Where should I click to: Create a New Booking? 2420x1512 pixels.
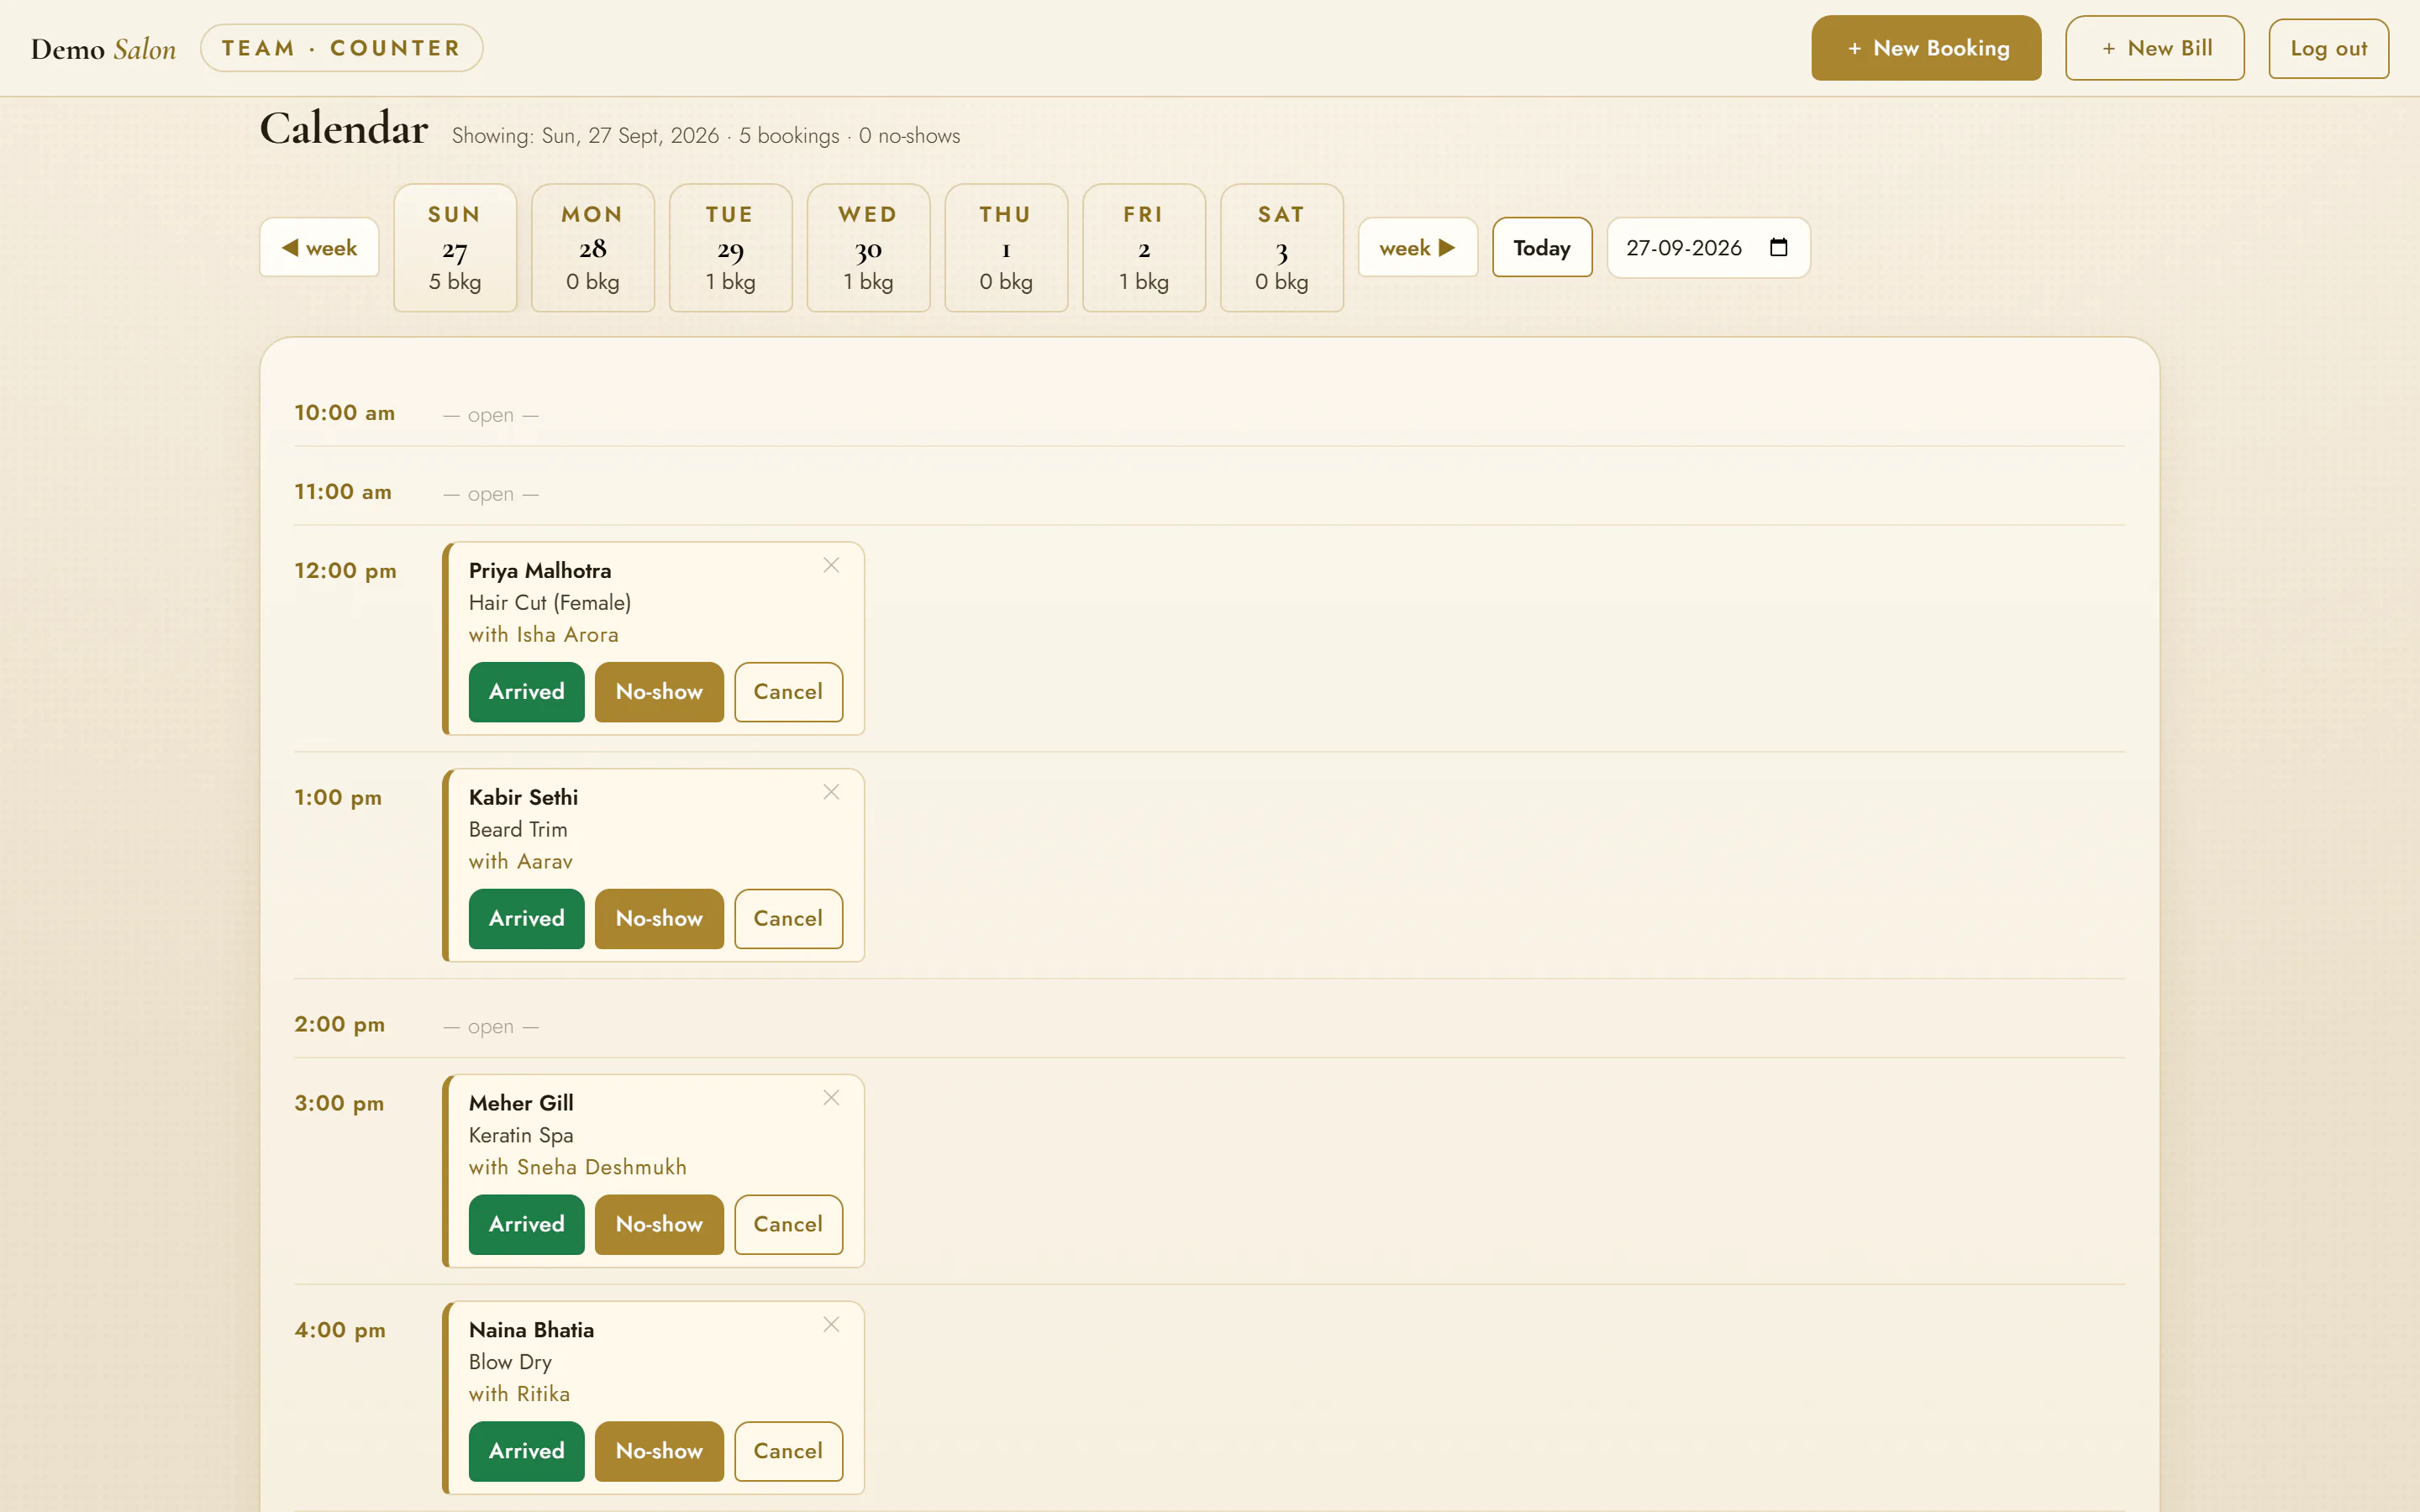point(1926,48)
